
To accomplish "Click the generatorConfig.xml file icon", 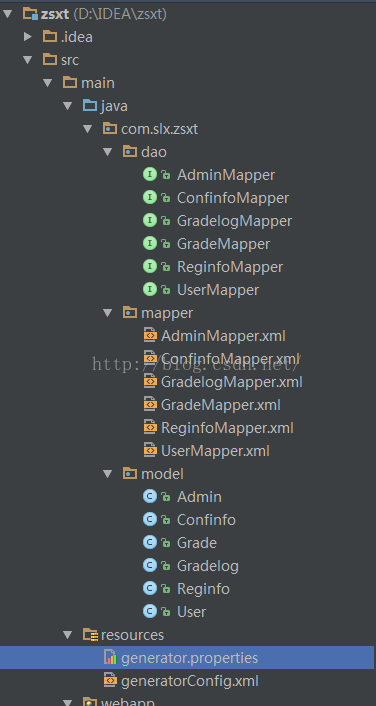I will [x=110, y=680].
